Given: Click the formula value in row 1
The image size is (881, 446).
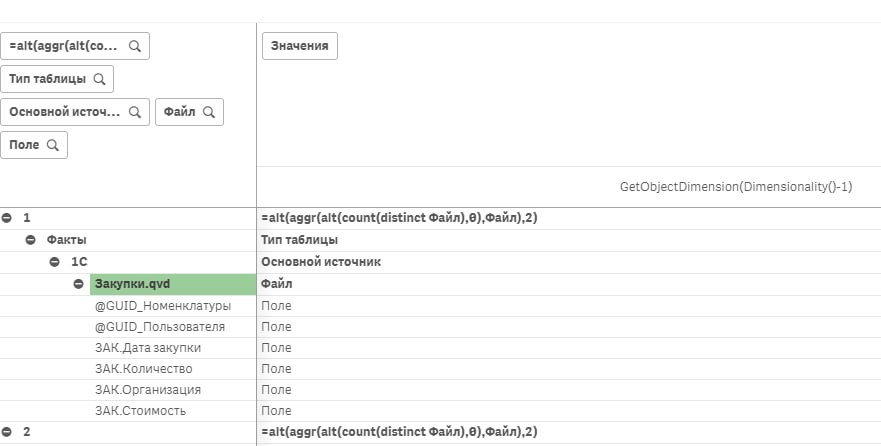Looking at the screenshot, I should click(x=399, y=218).
